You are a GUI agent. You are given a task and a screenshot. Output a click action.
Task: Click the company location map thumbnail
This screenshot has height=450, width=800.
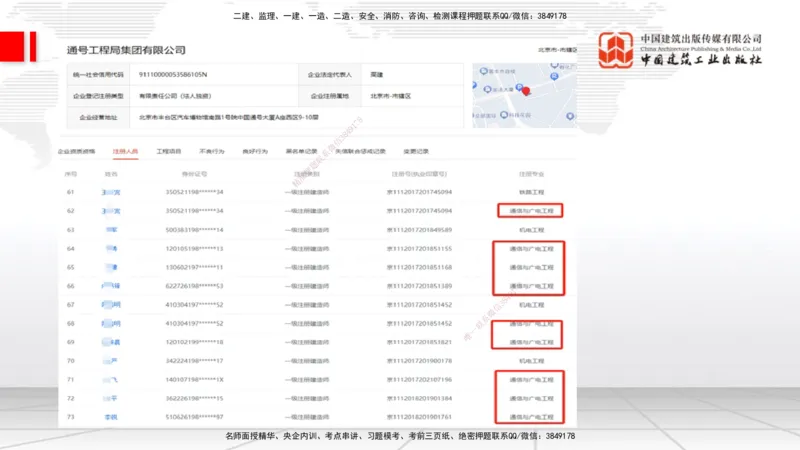pyautogui.click(x=524, y=95)
